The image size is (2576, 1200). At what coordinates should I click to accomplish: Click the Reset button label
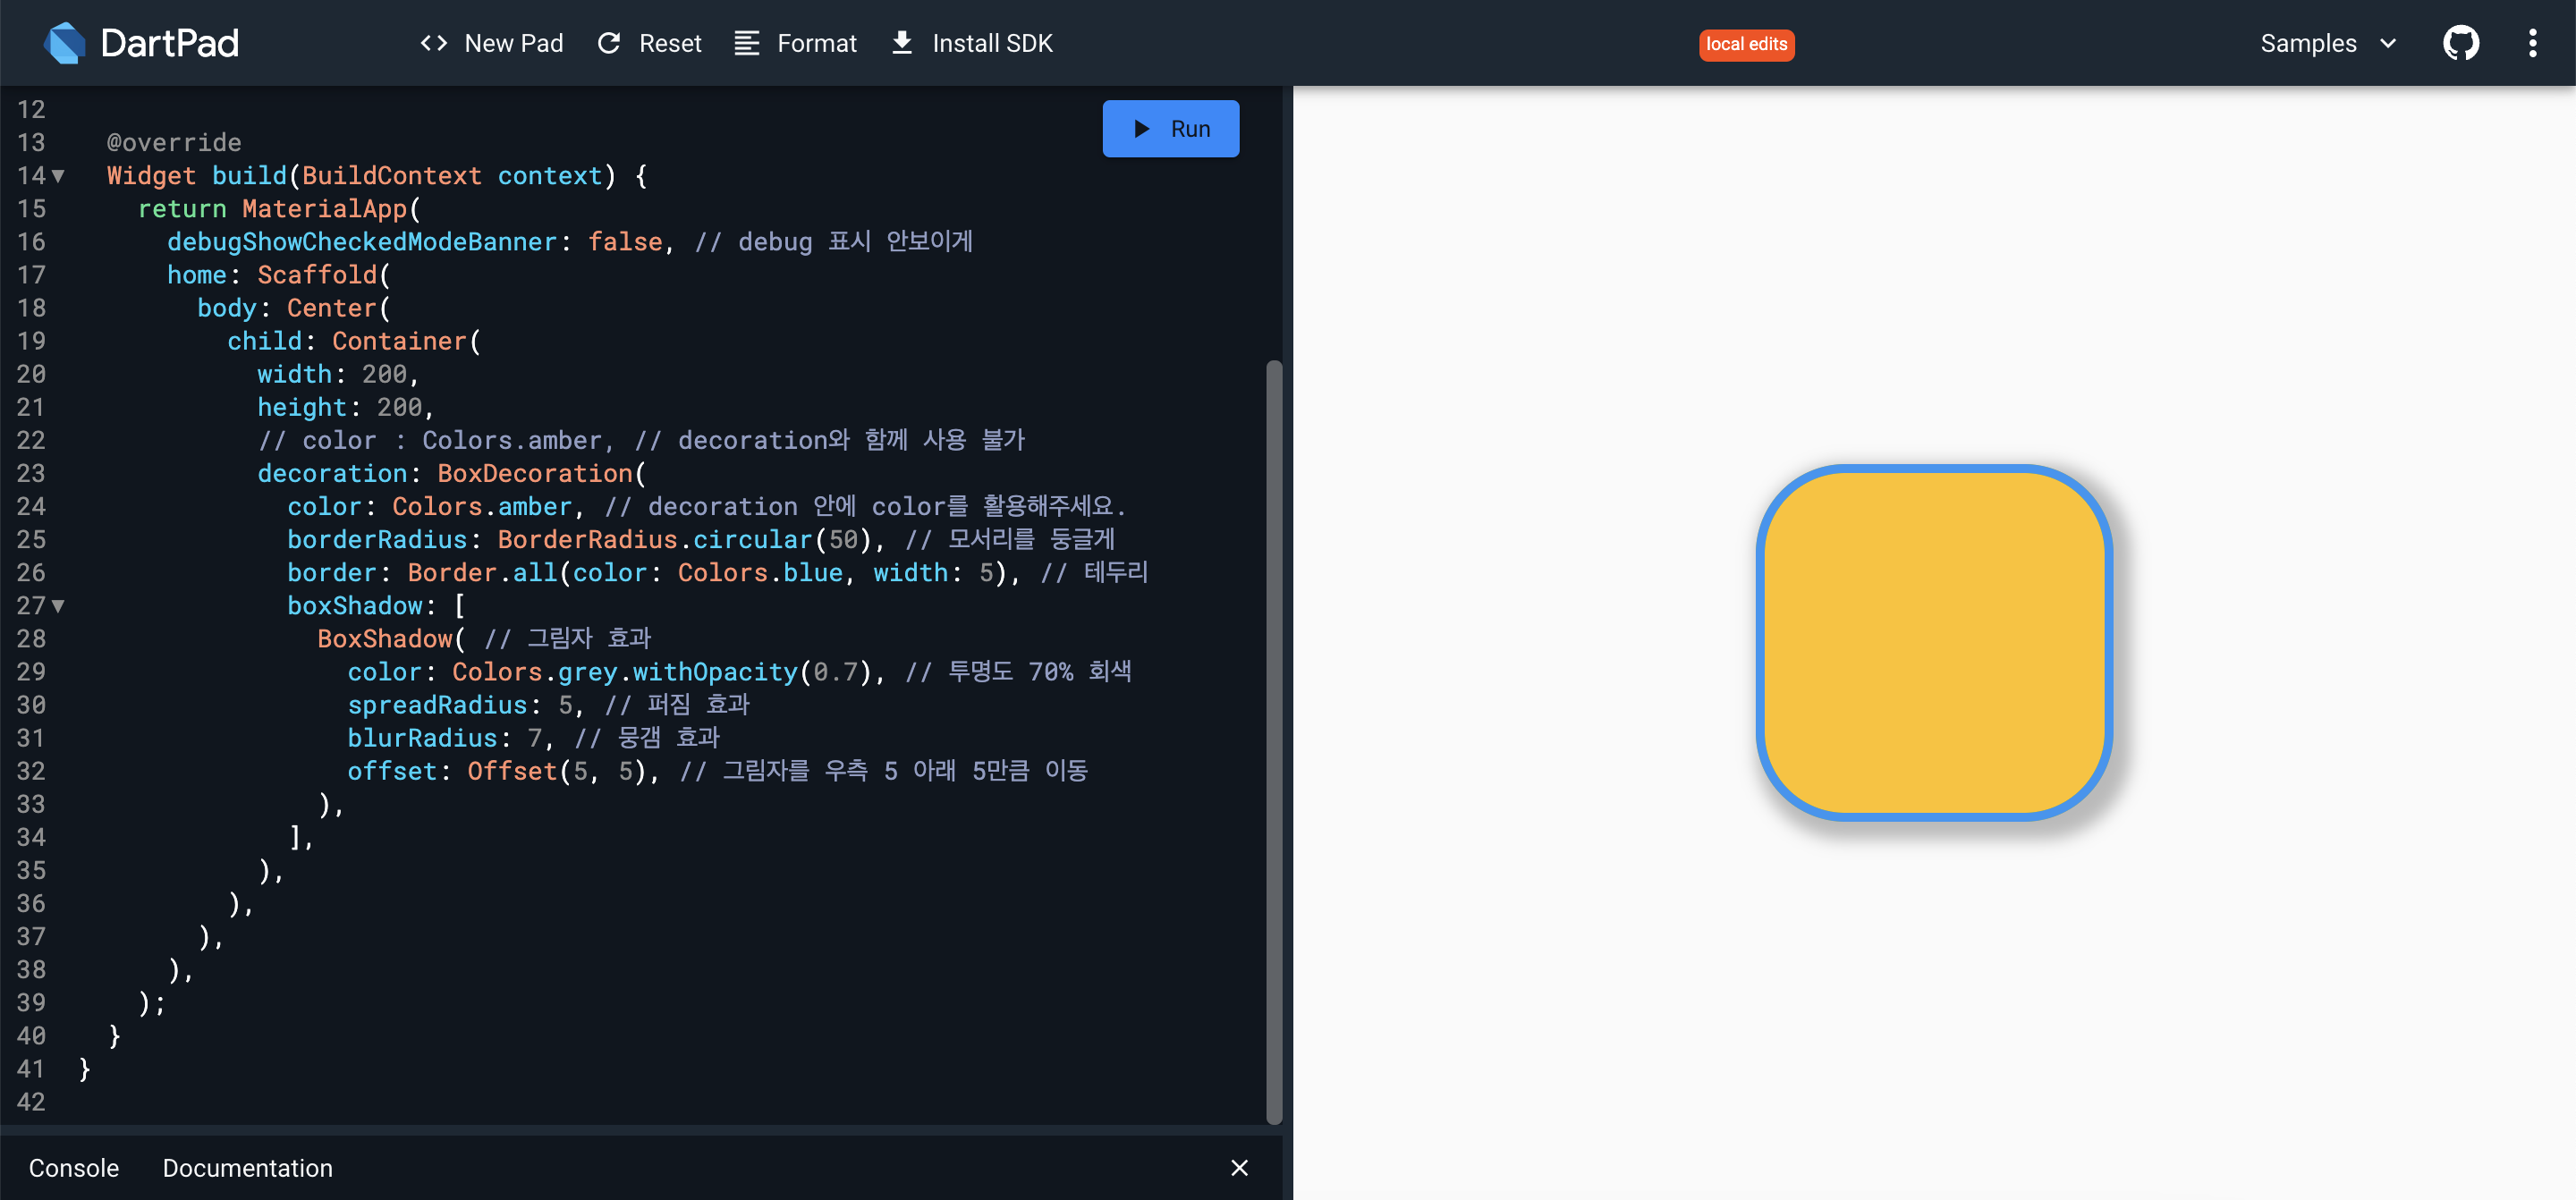click(670, 43)
